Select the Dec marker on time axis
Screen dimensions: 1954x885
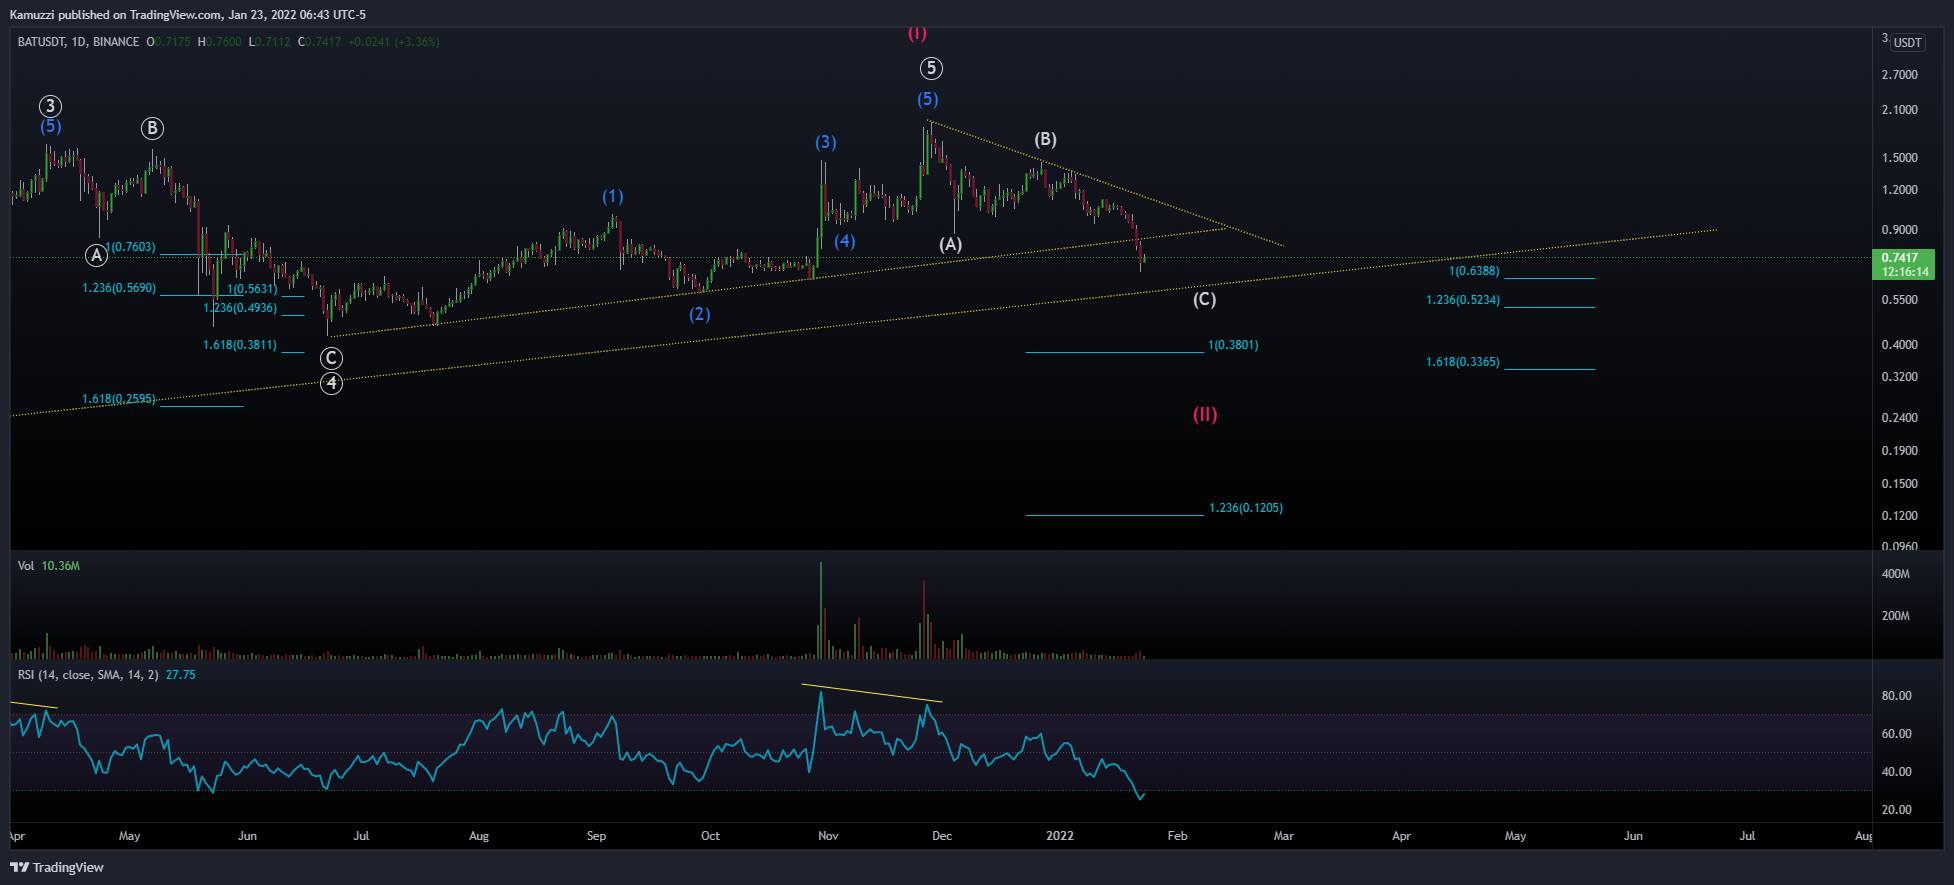coord(942,836)
